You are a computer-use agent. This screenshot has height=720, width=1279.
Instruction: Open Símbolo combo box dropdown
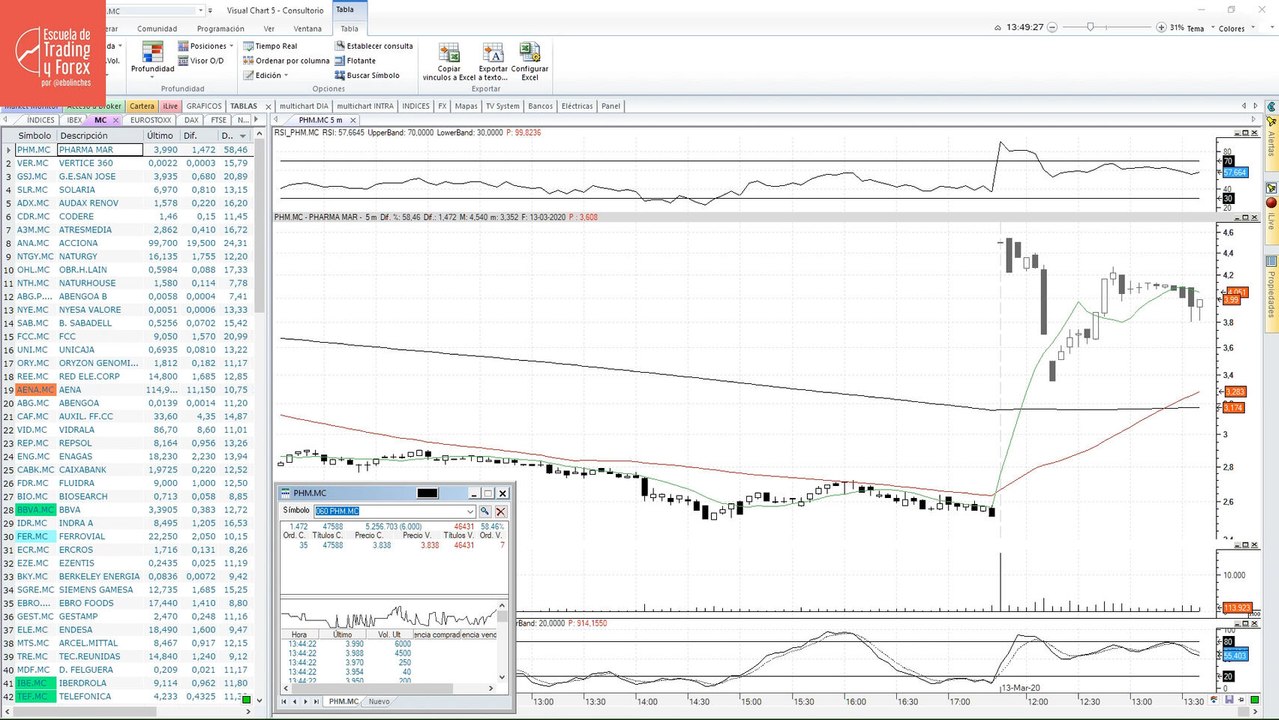click(x=470, y=511)
